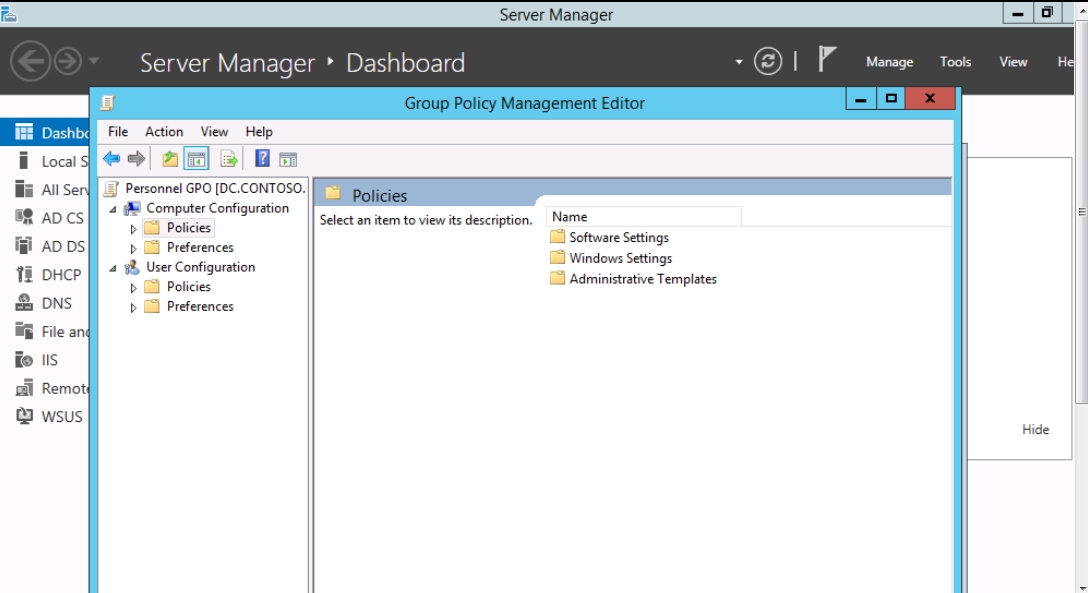This screenshot has height=593, width=1088.
Task: Select the DHCP icon in the sidebar
Action: click(x=24, y=275)
